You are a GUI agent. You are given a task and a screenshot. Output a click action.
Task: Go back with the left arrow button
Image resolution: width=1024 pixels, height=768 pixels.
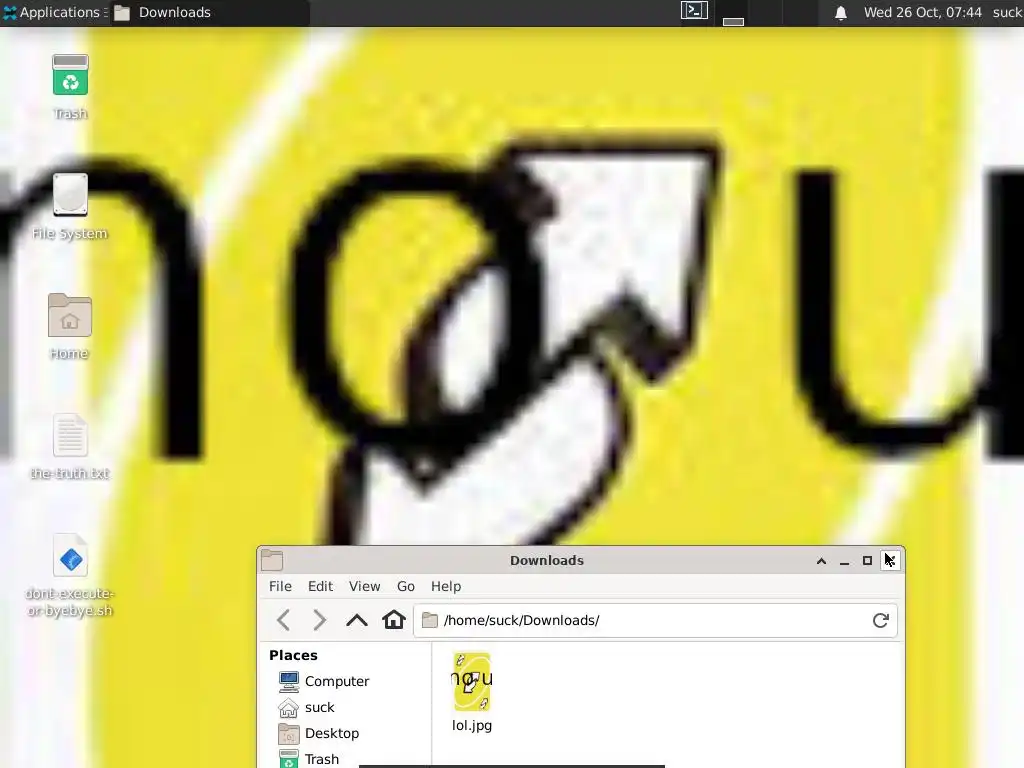(x=283, y=620)
